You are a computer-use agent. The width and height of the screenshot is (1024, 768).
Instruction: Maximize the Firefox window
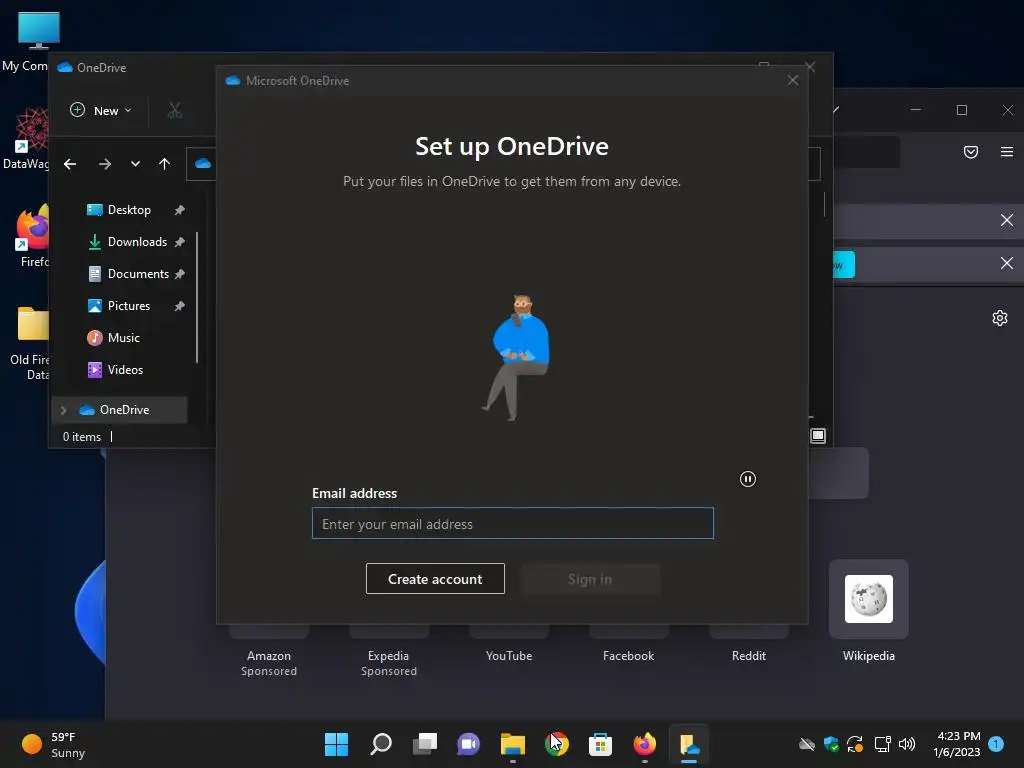pyautogui.click(x=962, y=110)
